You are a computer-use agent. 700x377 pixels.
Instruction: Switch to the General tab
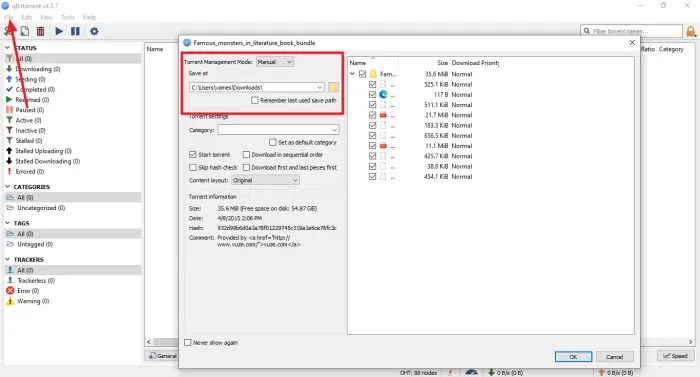pyautogui.click(x=162, y=356)
